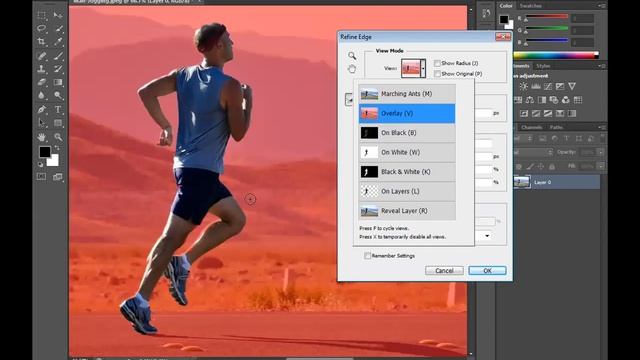Add a Channel Mixer adjustment
Image resolution: width=640 pixels, height=360 pixels.
coord(566,100)
